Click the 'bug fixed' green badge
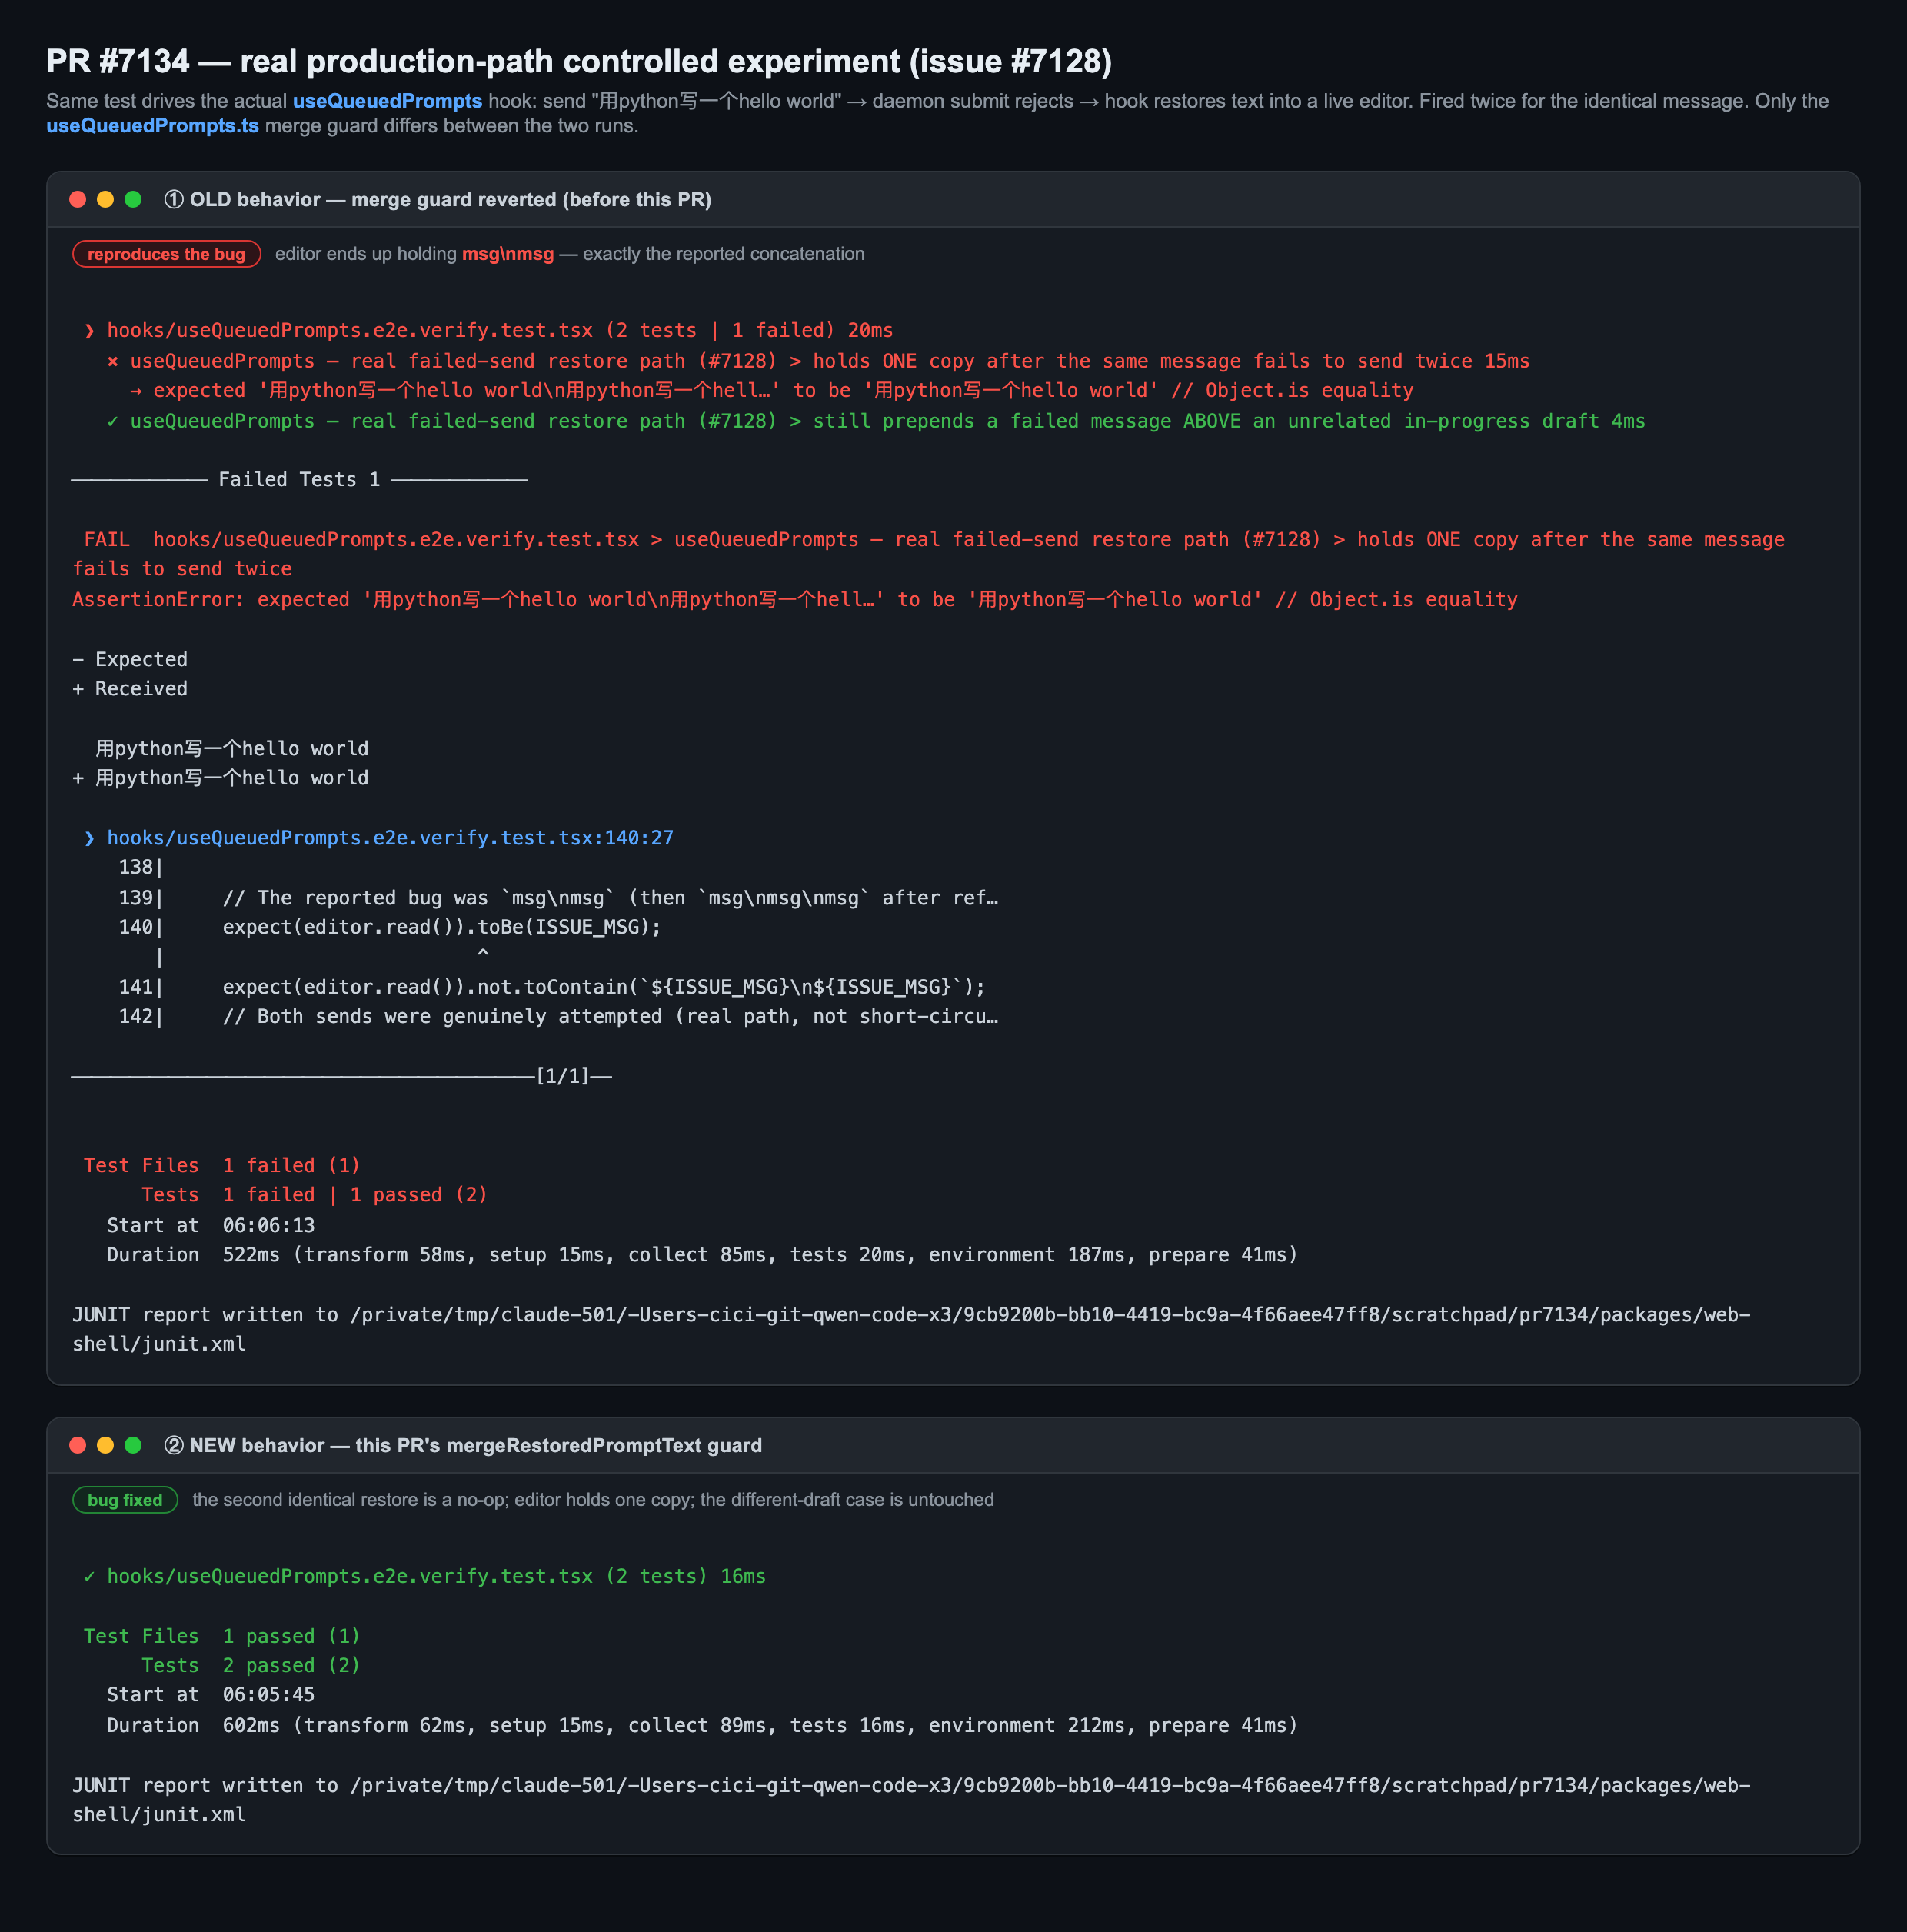 click(x=125, y=1500)
